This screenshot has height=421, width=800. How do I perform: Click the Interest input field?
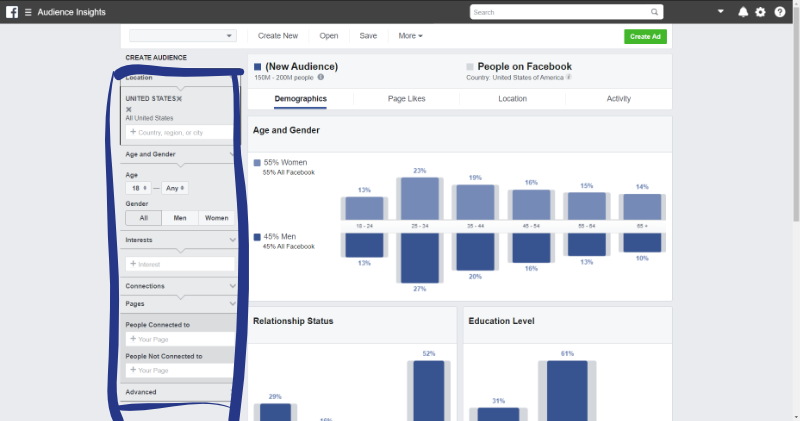180,264
